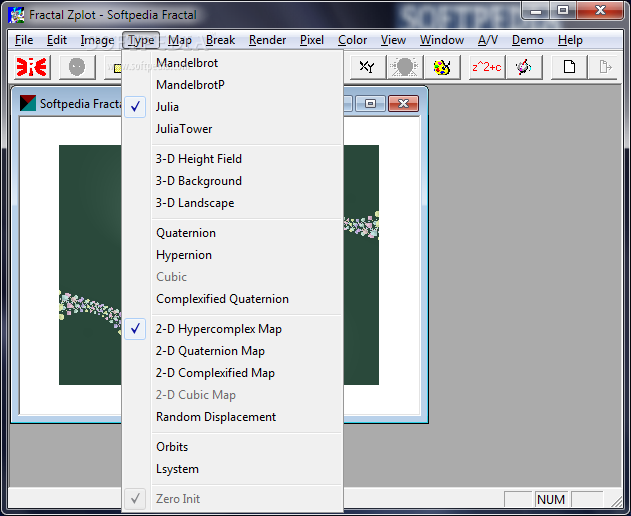
Task: Choose Mandelbrot from the Type menu
Action: 233,63
